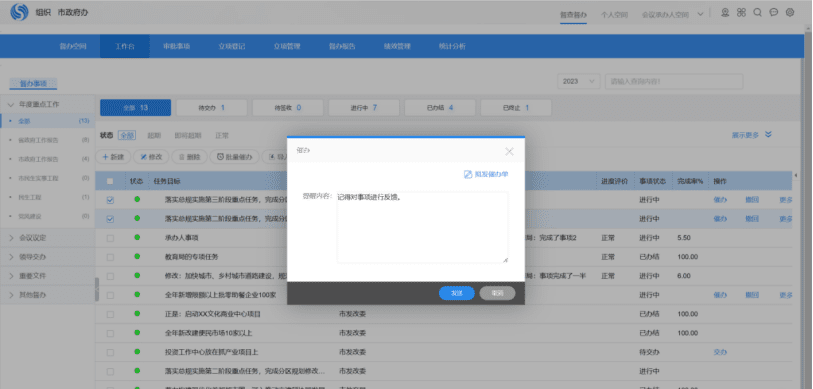Focus the 催办内容 text area
The image size is (813, 389).
coord(422,227)
